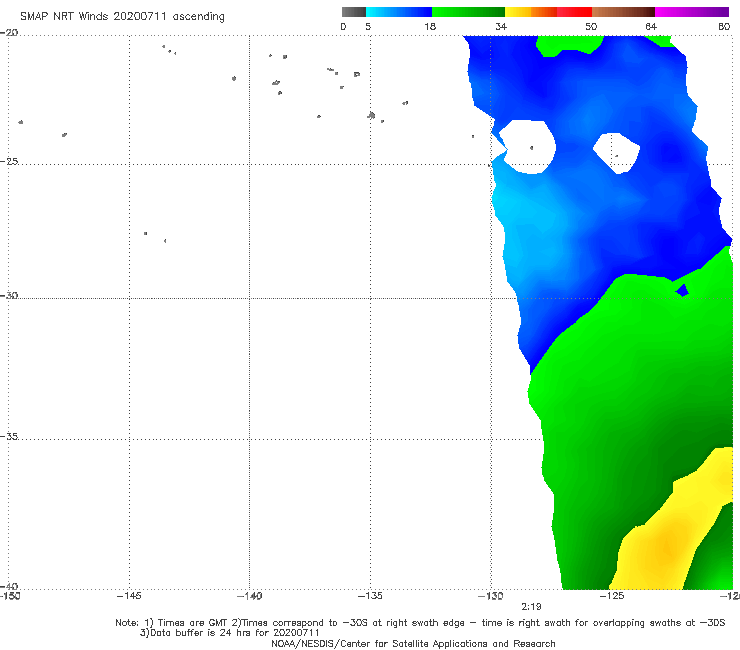
Task: Click the '-135' longitude axis label
Action: [x=370, y=596]
